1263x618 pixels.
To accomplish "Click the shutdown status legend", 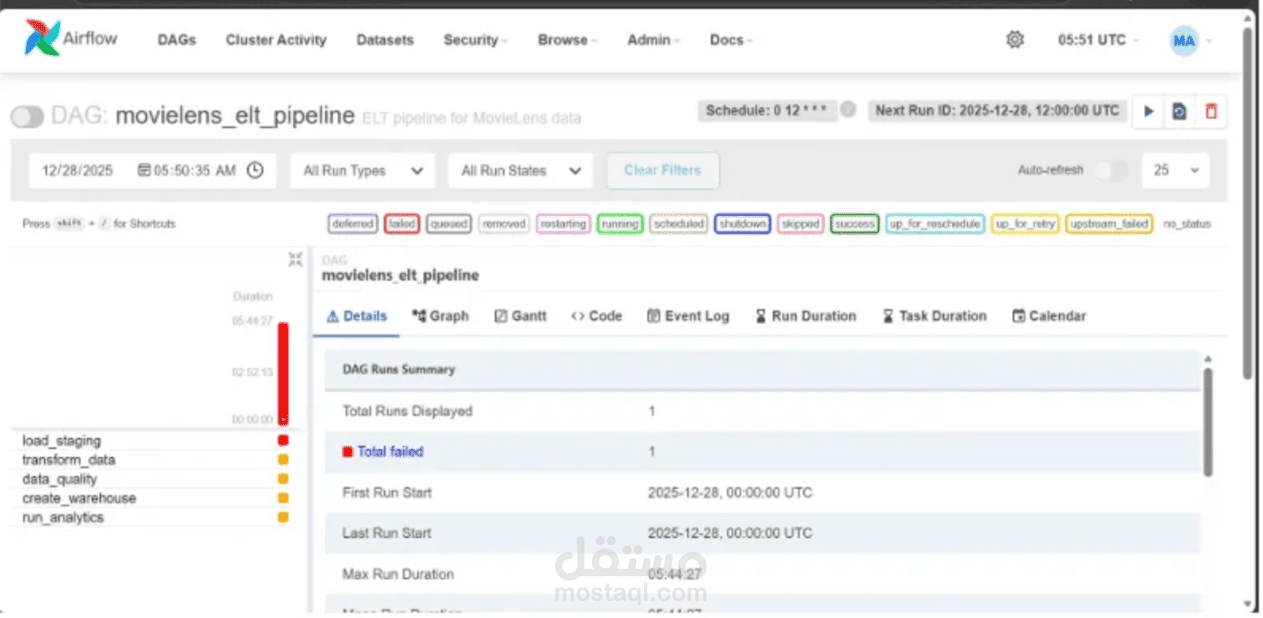I will pos(743,224).
